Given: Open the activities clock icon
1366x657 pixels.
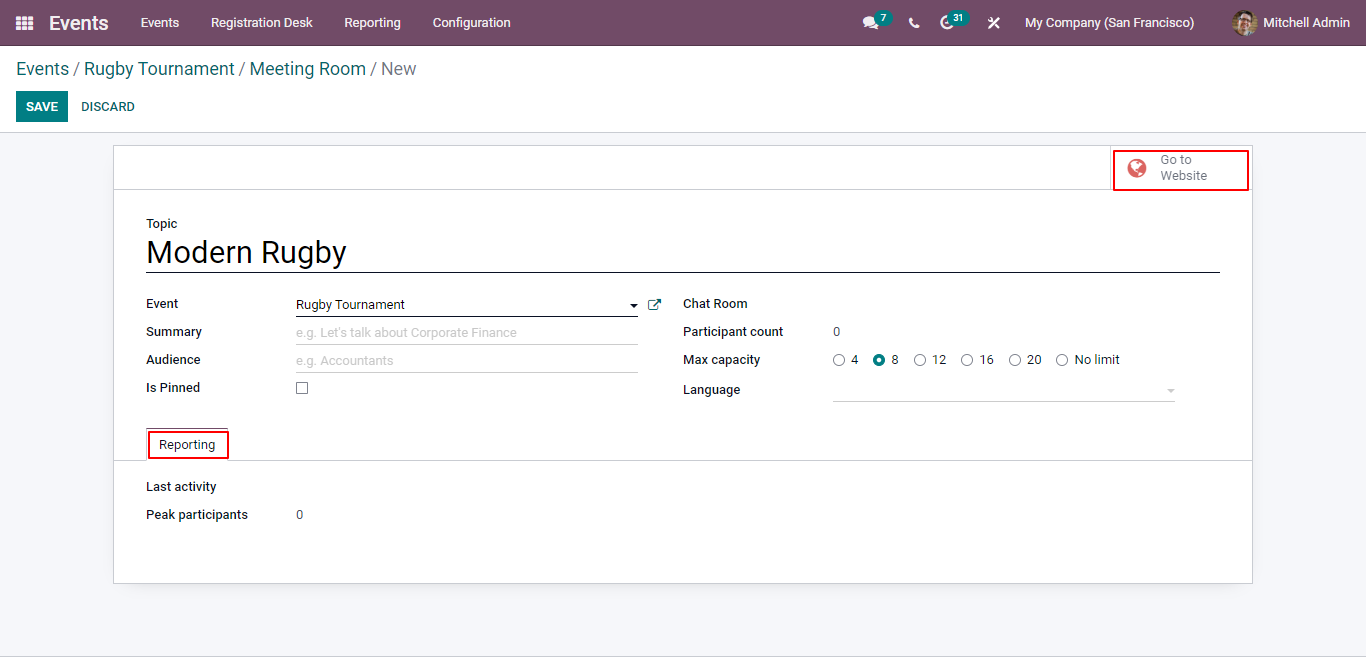Looking at the screenshot, I should [947, 23].
